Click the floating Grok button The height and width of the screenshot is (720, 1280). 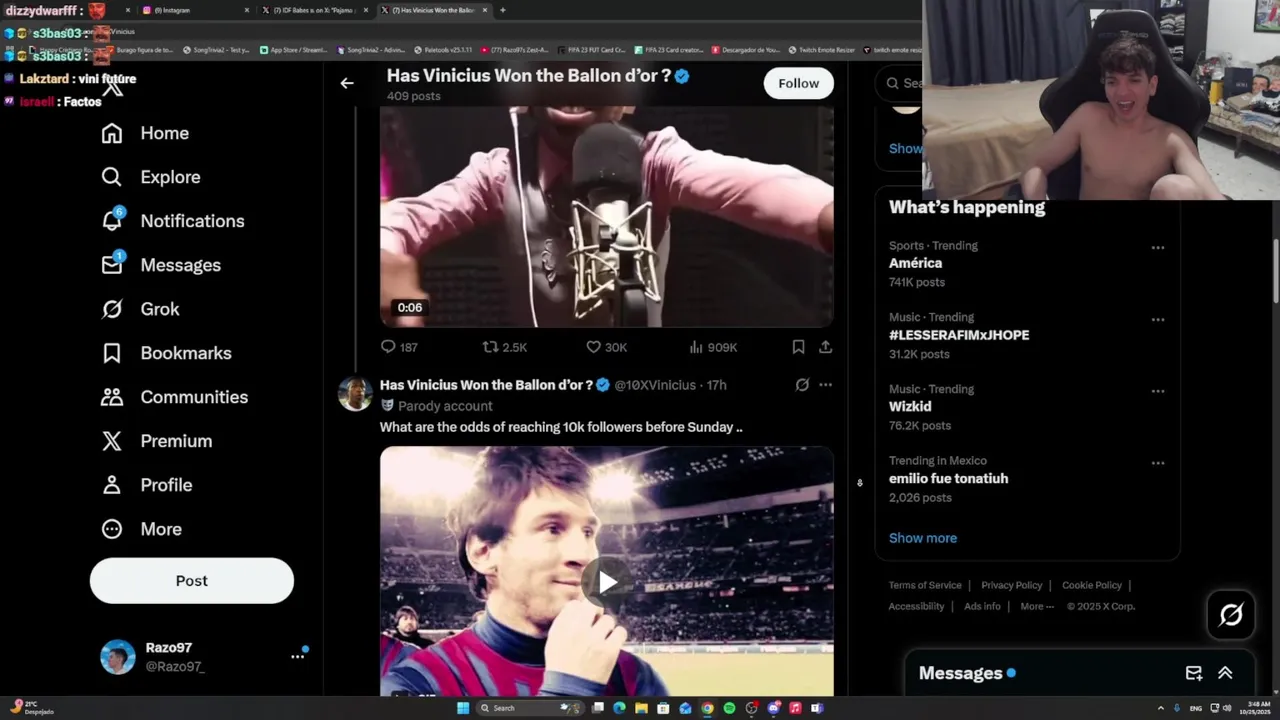[x=1231, y=615]
